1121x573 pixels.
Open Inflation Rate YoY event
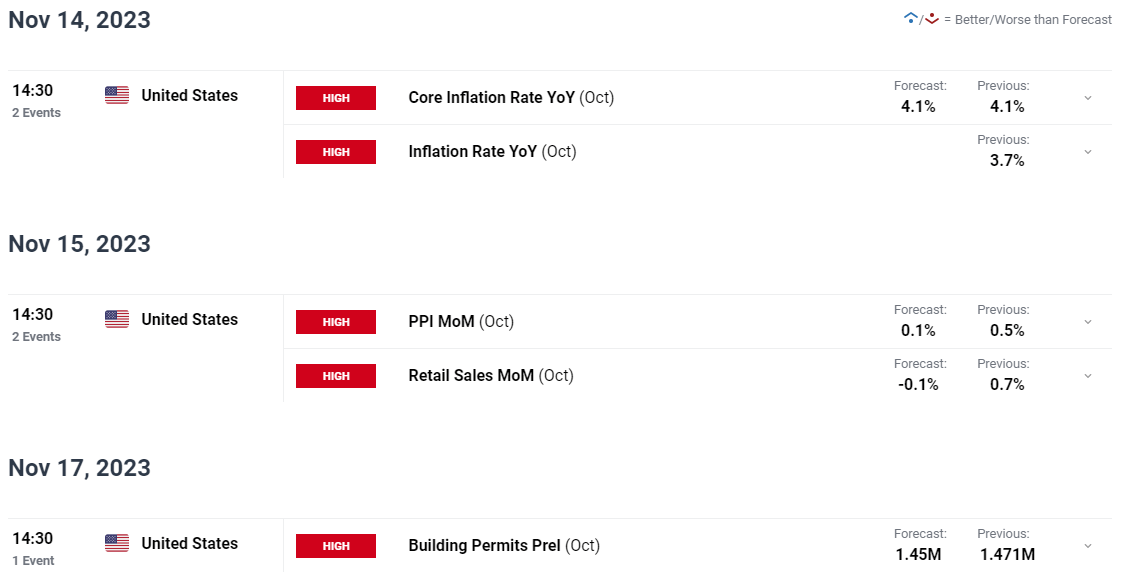click(493, 152)
